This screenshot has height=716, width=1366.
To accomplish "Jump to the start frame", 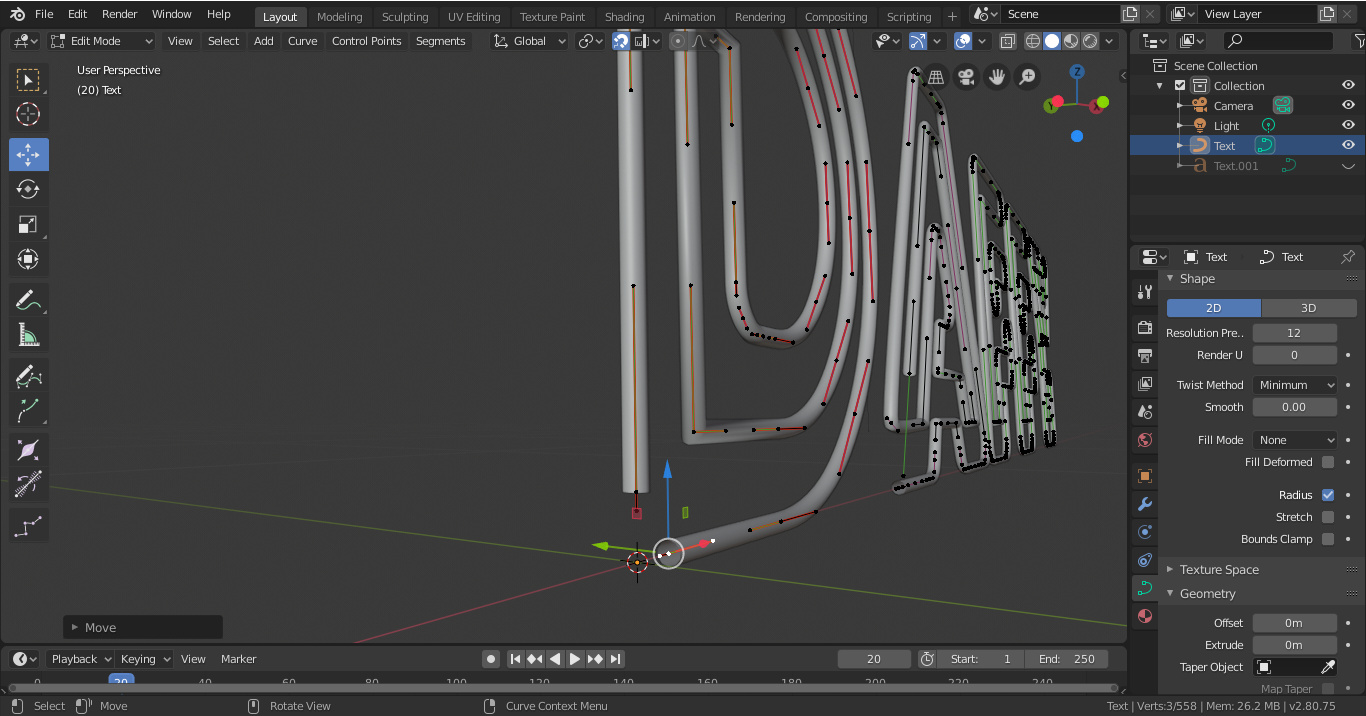I will tap(515, 659).
